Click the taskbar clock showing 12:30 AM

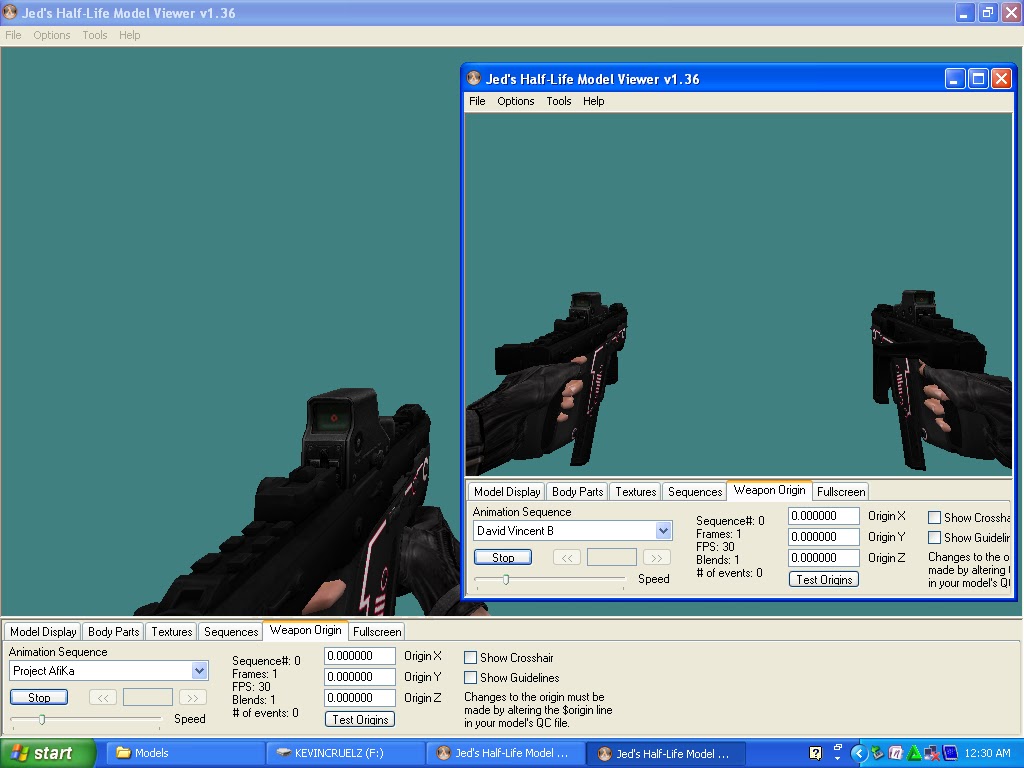pyautogui.click(x=987, y=753)
